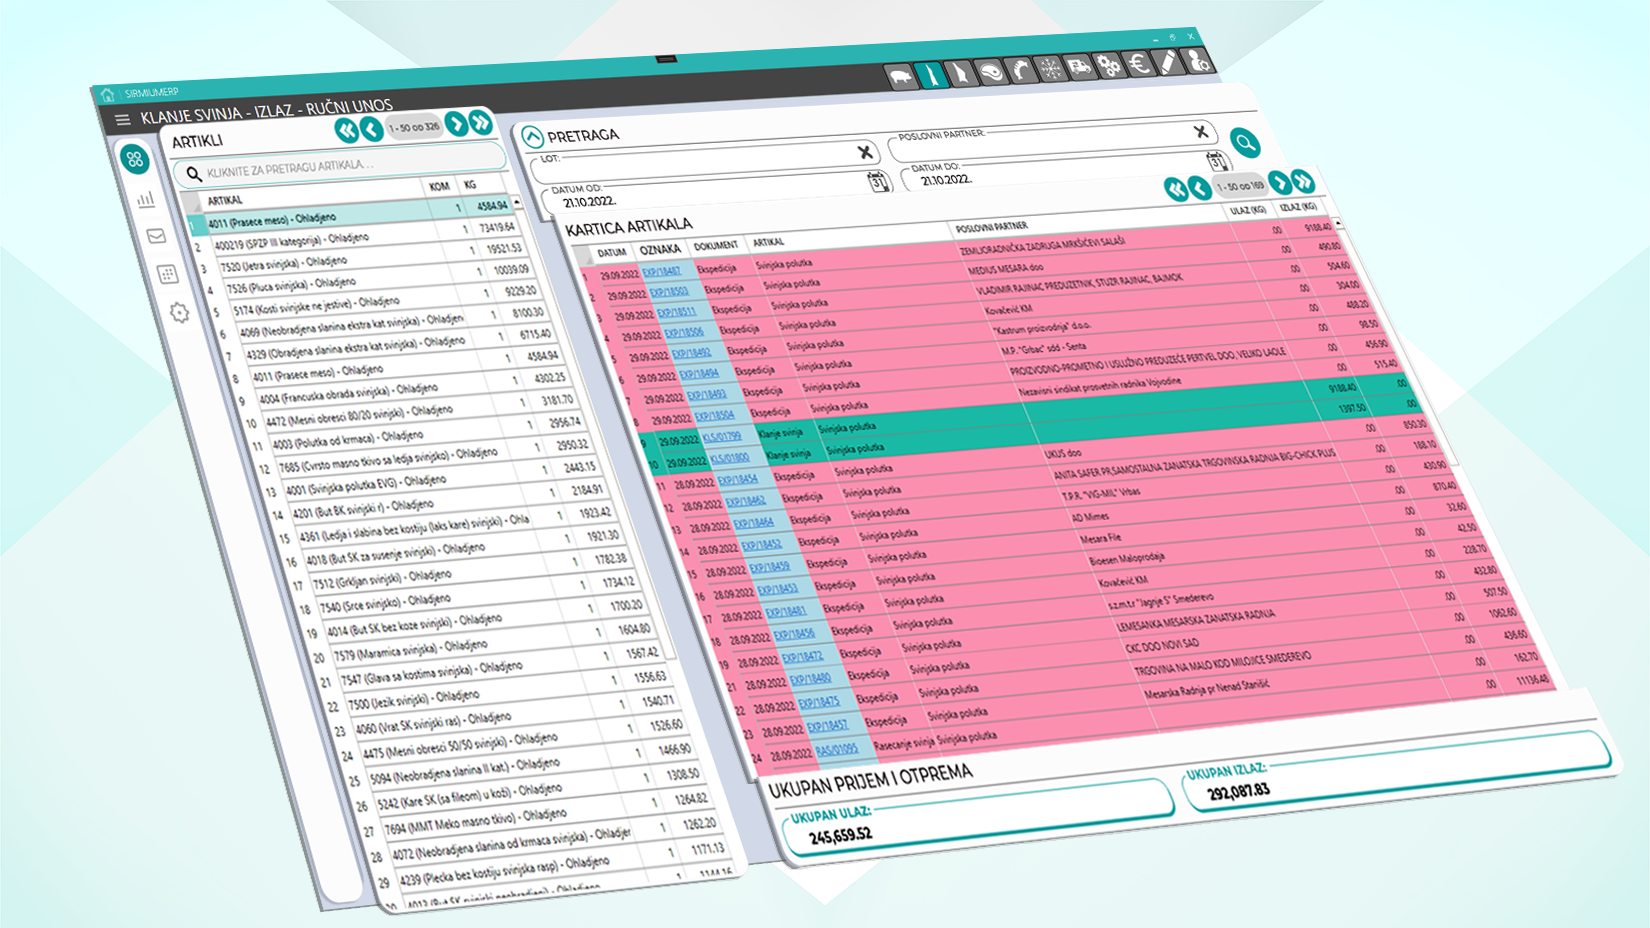1650x928 pixels.
Task: Click the round teal search button
Action: pos(1245,143)
